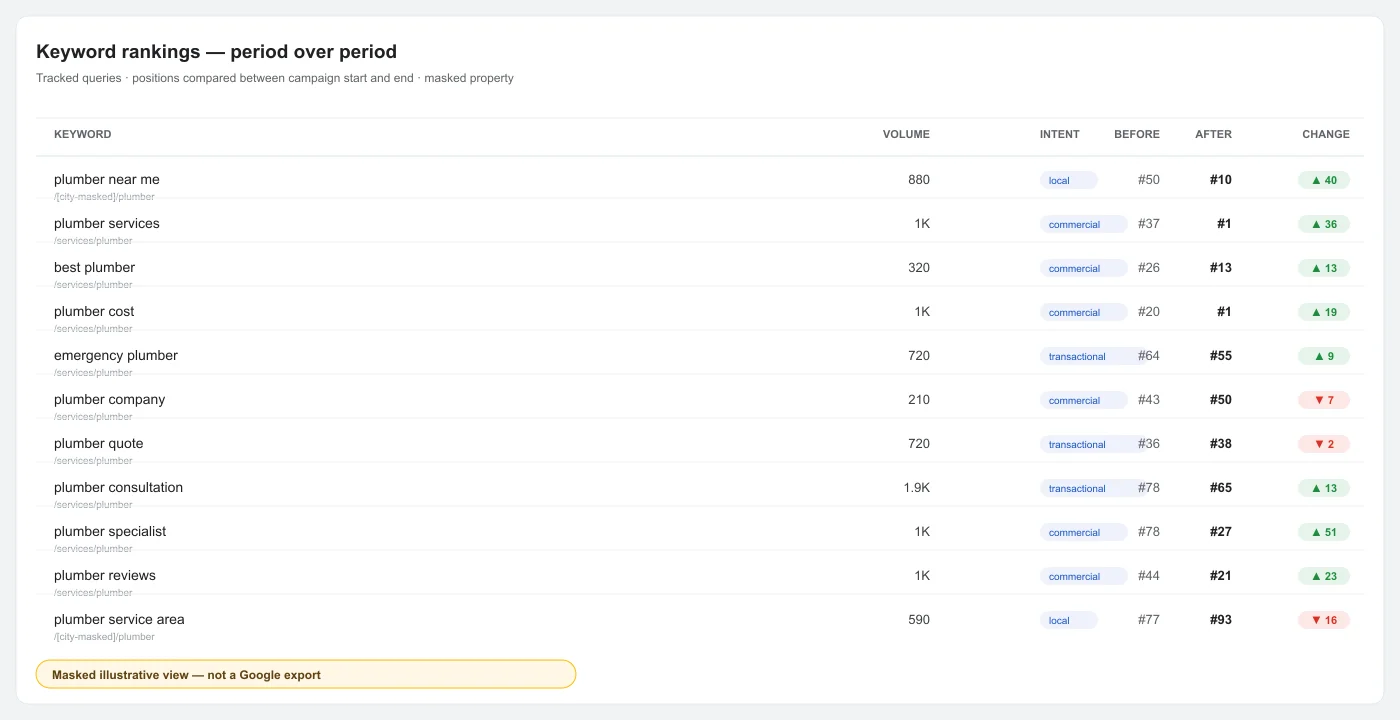Click the 880 volume value

point(919,180)
